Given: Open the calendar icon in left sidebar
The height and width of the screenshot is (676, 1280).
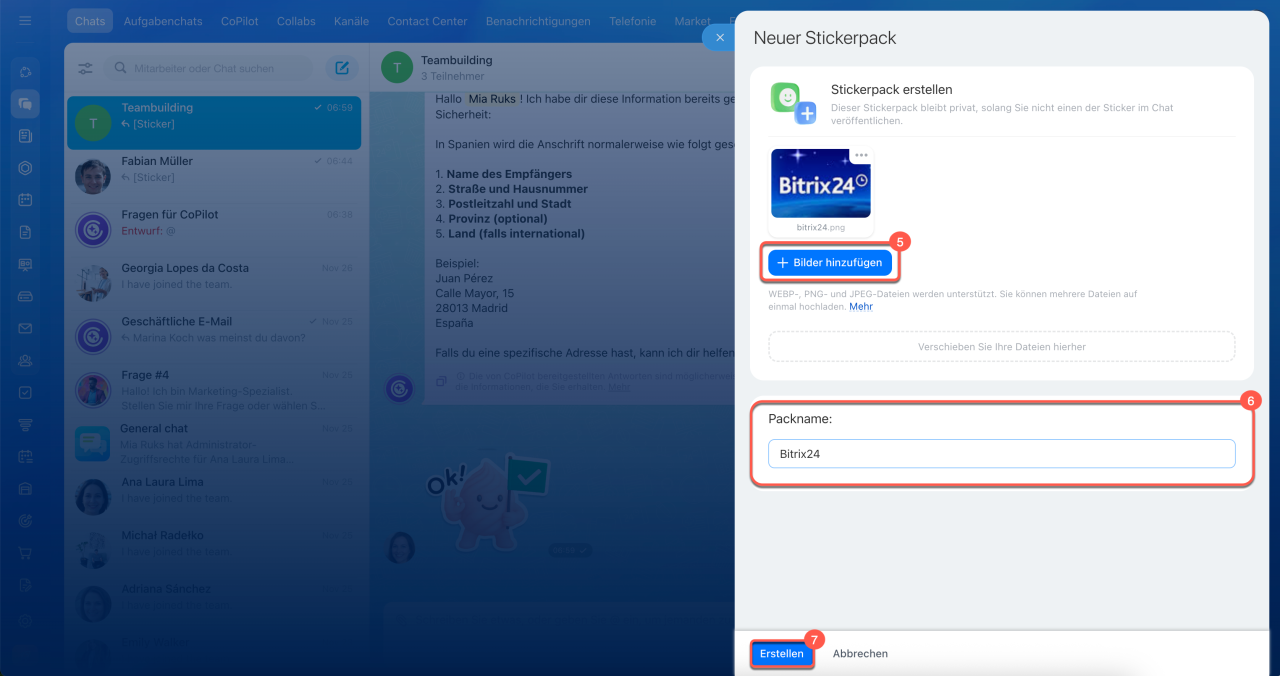Looking at the screenshot, I should pos(25,199).
